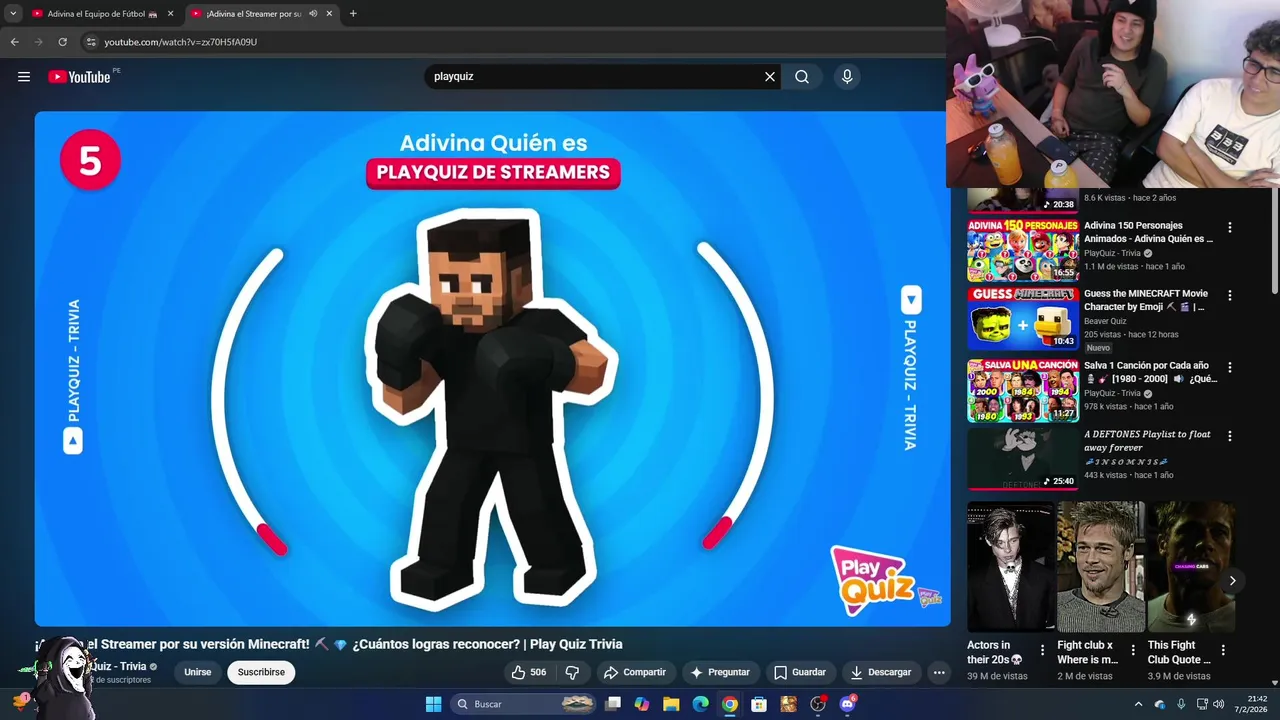The height and width of the screenshot is (720, 1280).
Task: Open the Guess MINECRAFT Movie thumbnail
Action: pos(1022,319)
